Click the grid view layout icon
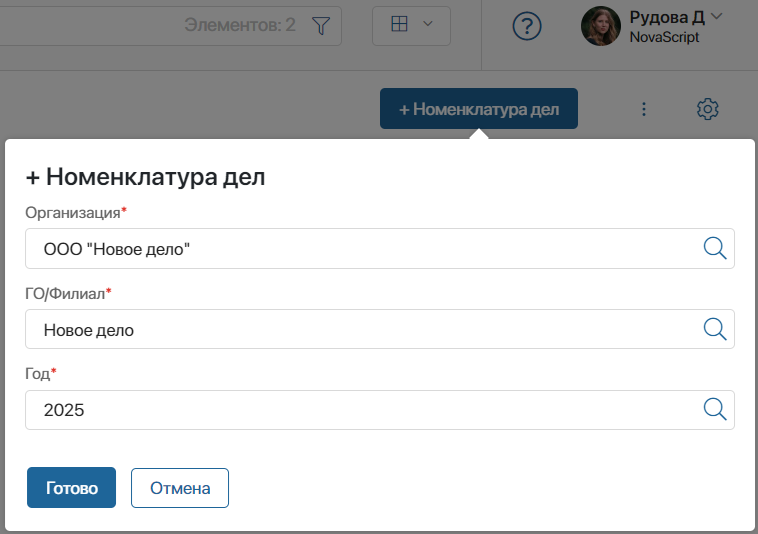758x534 pixels. point(399,25)
